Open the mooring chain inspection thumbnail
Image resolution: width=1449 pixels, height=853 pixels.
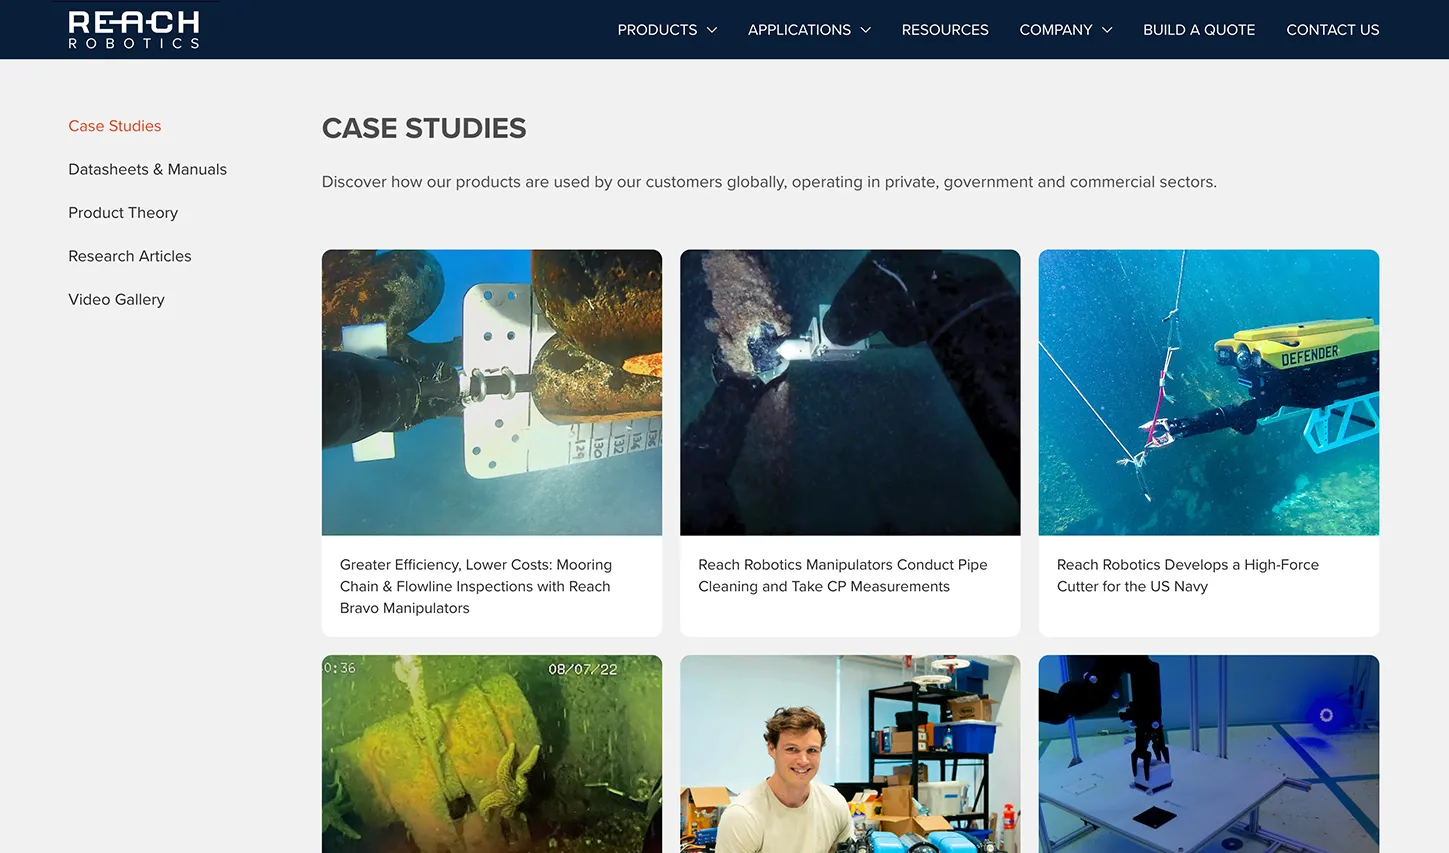tap(492, 392)
